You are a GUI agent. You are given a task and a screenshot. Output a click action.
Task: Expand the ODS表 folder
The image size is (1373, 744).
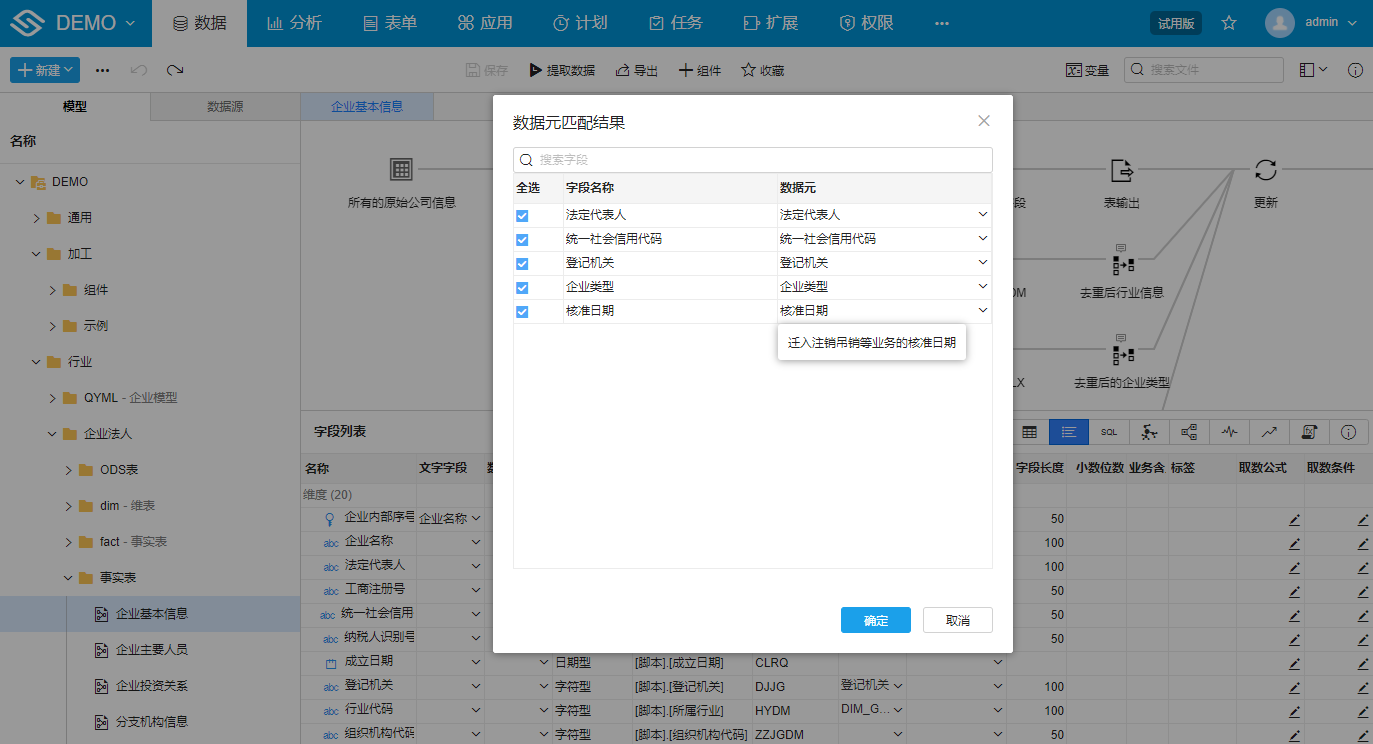pos(68,470)
